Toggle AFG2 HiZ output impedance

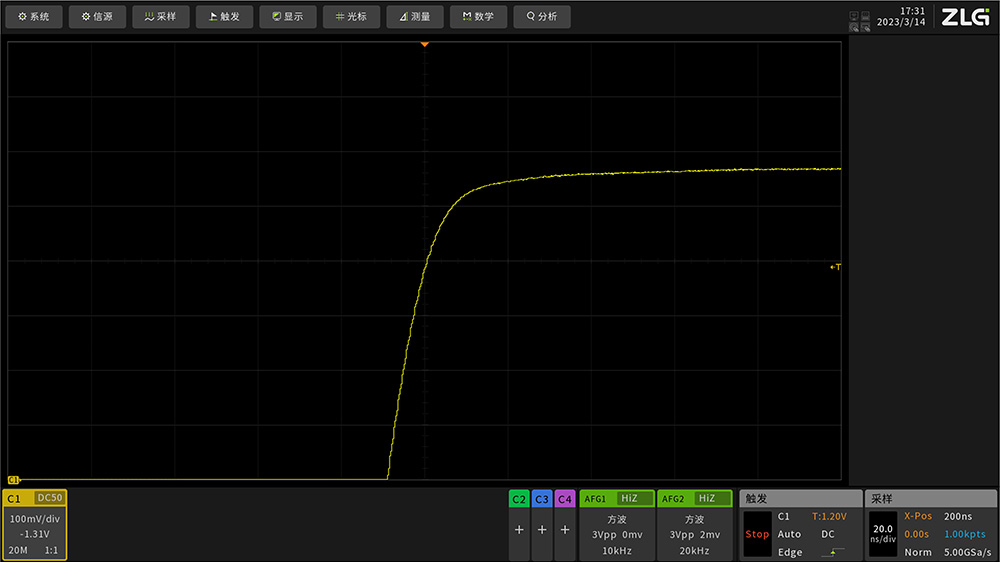click(707, 498)
